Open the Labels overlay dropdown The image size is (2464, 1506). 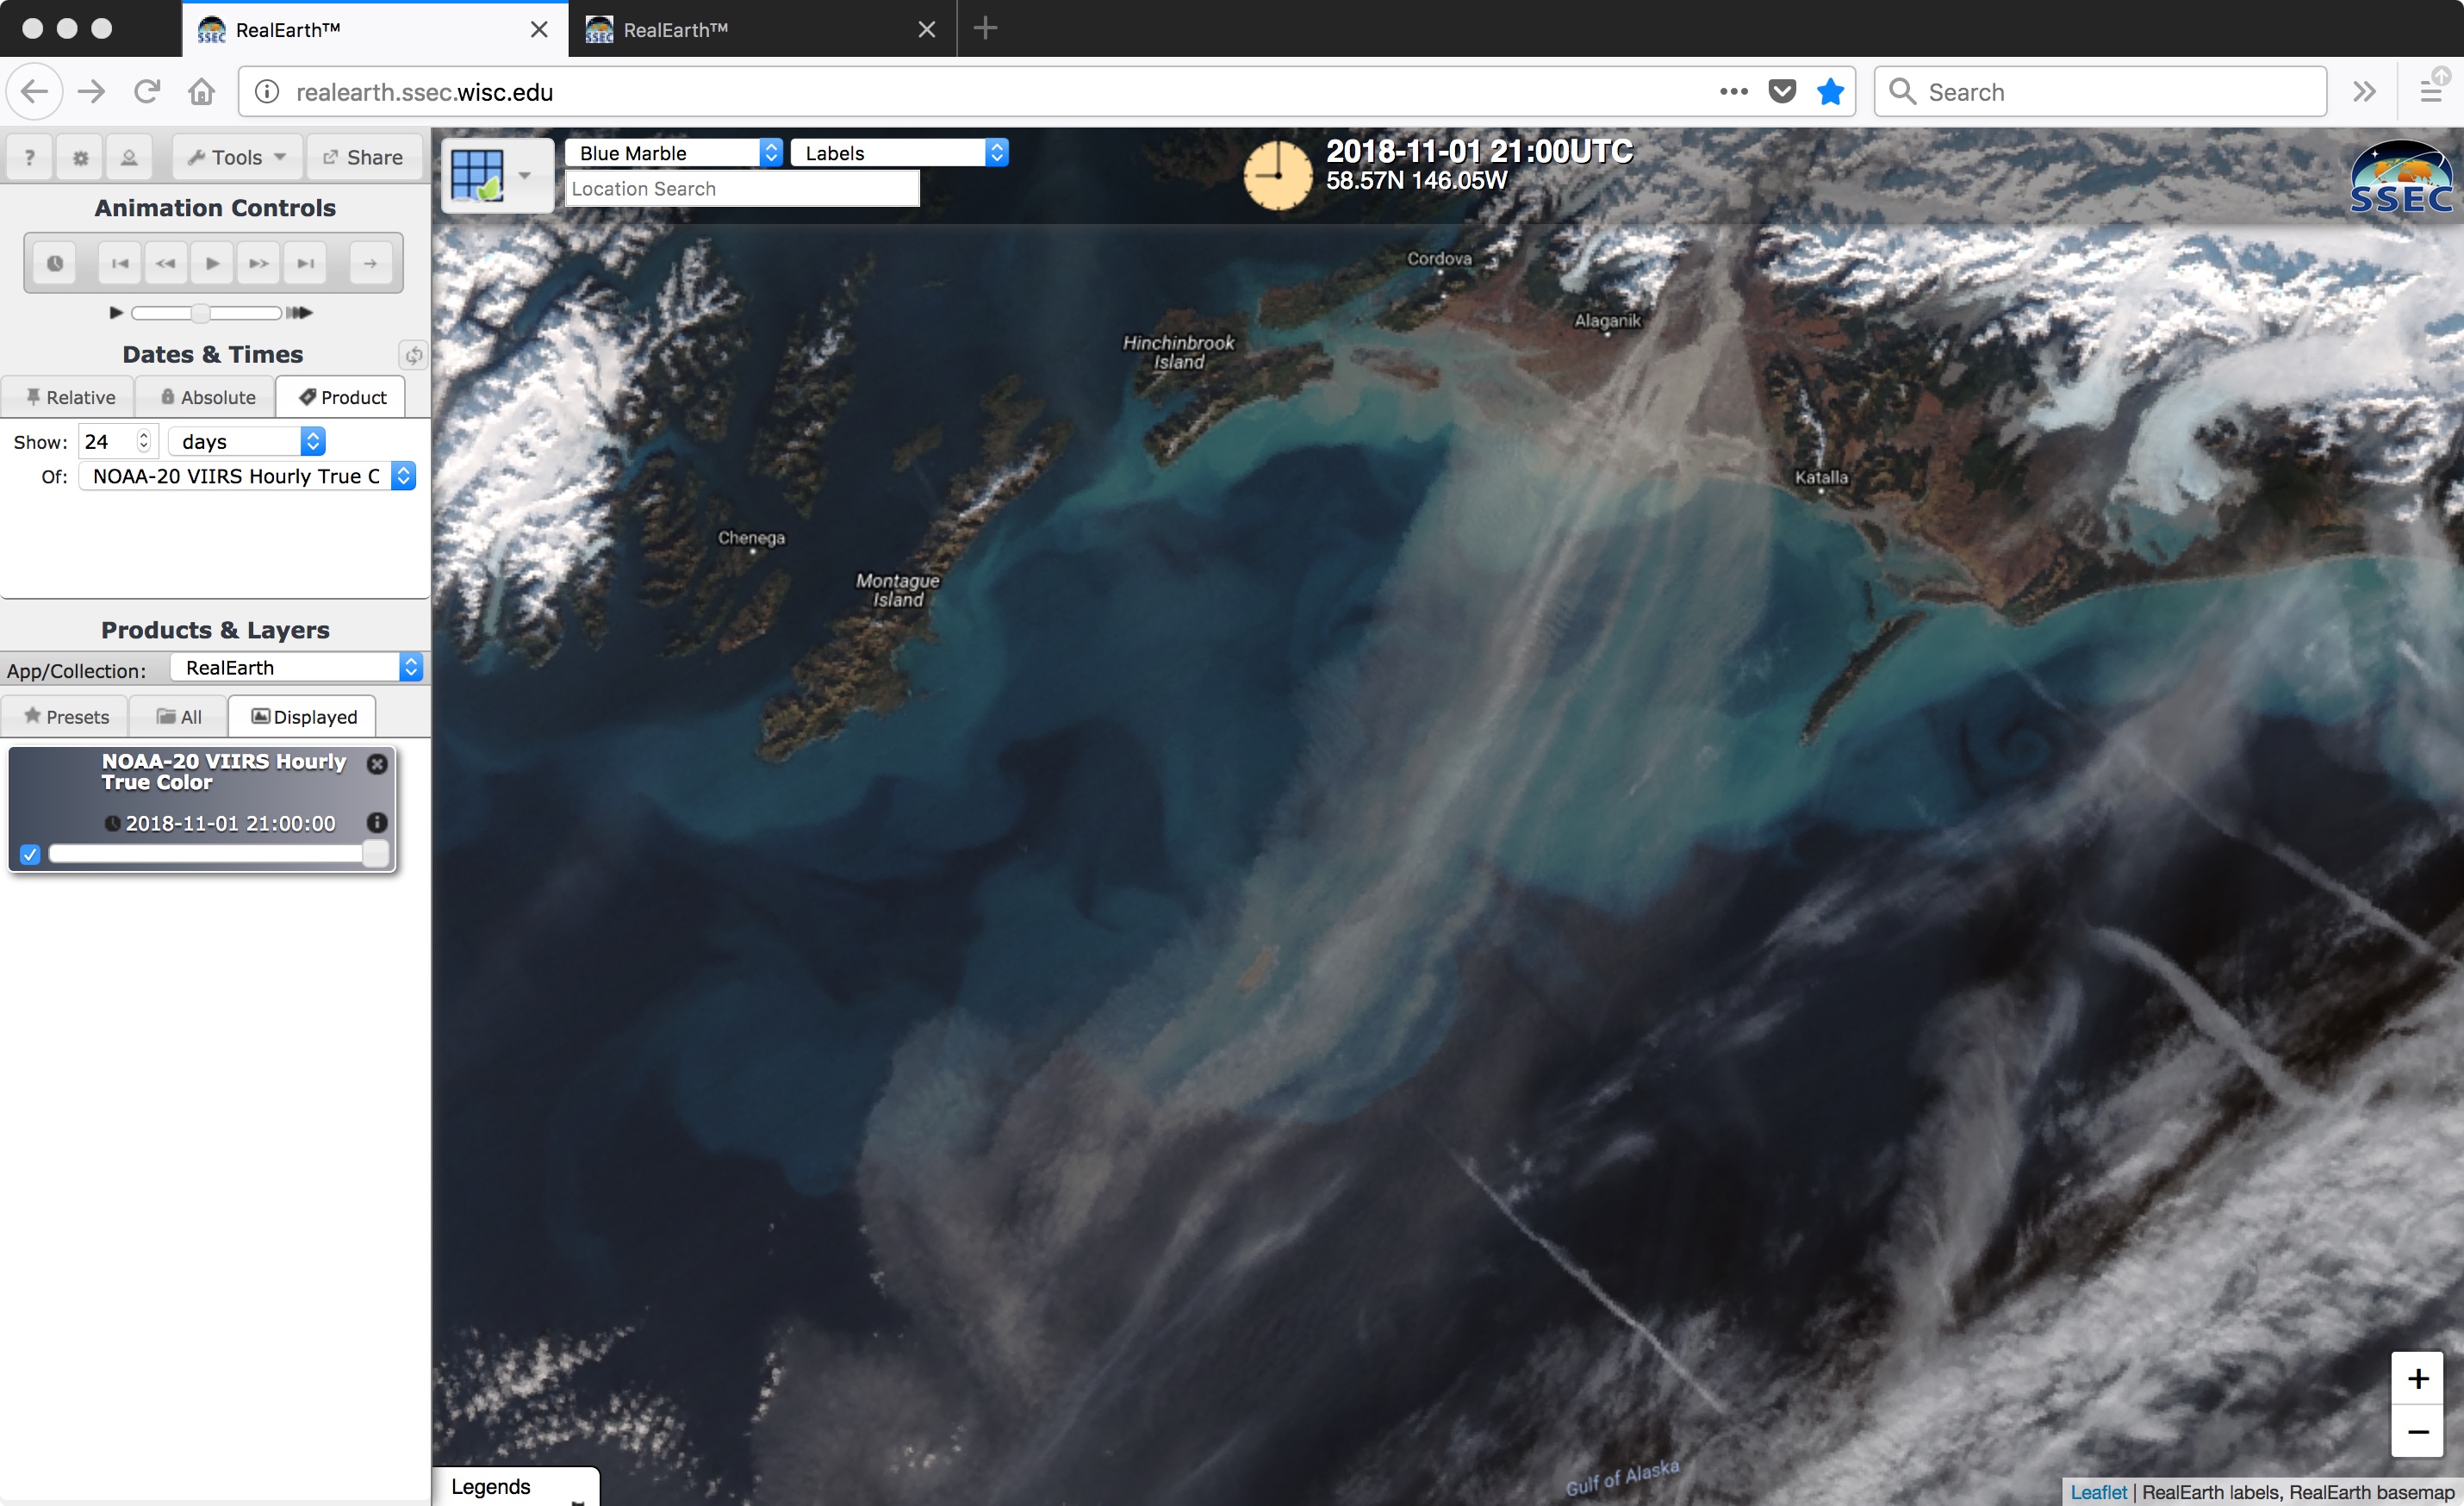(899, 152)
